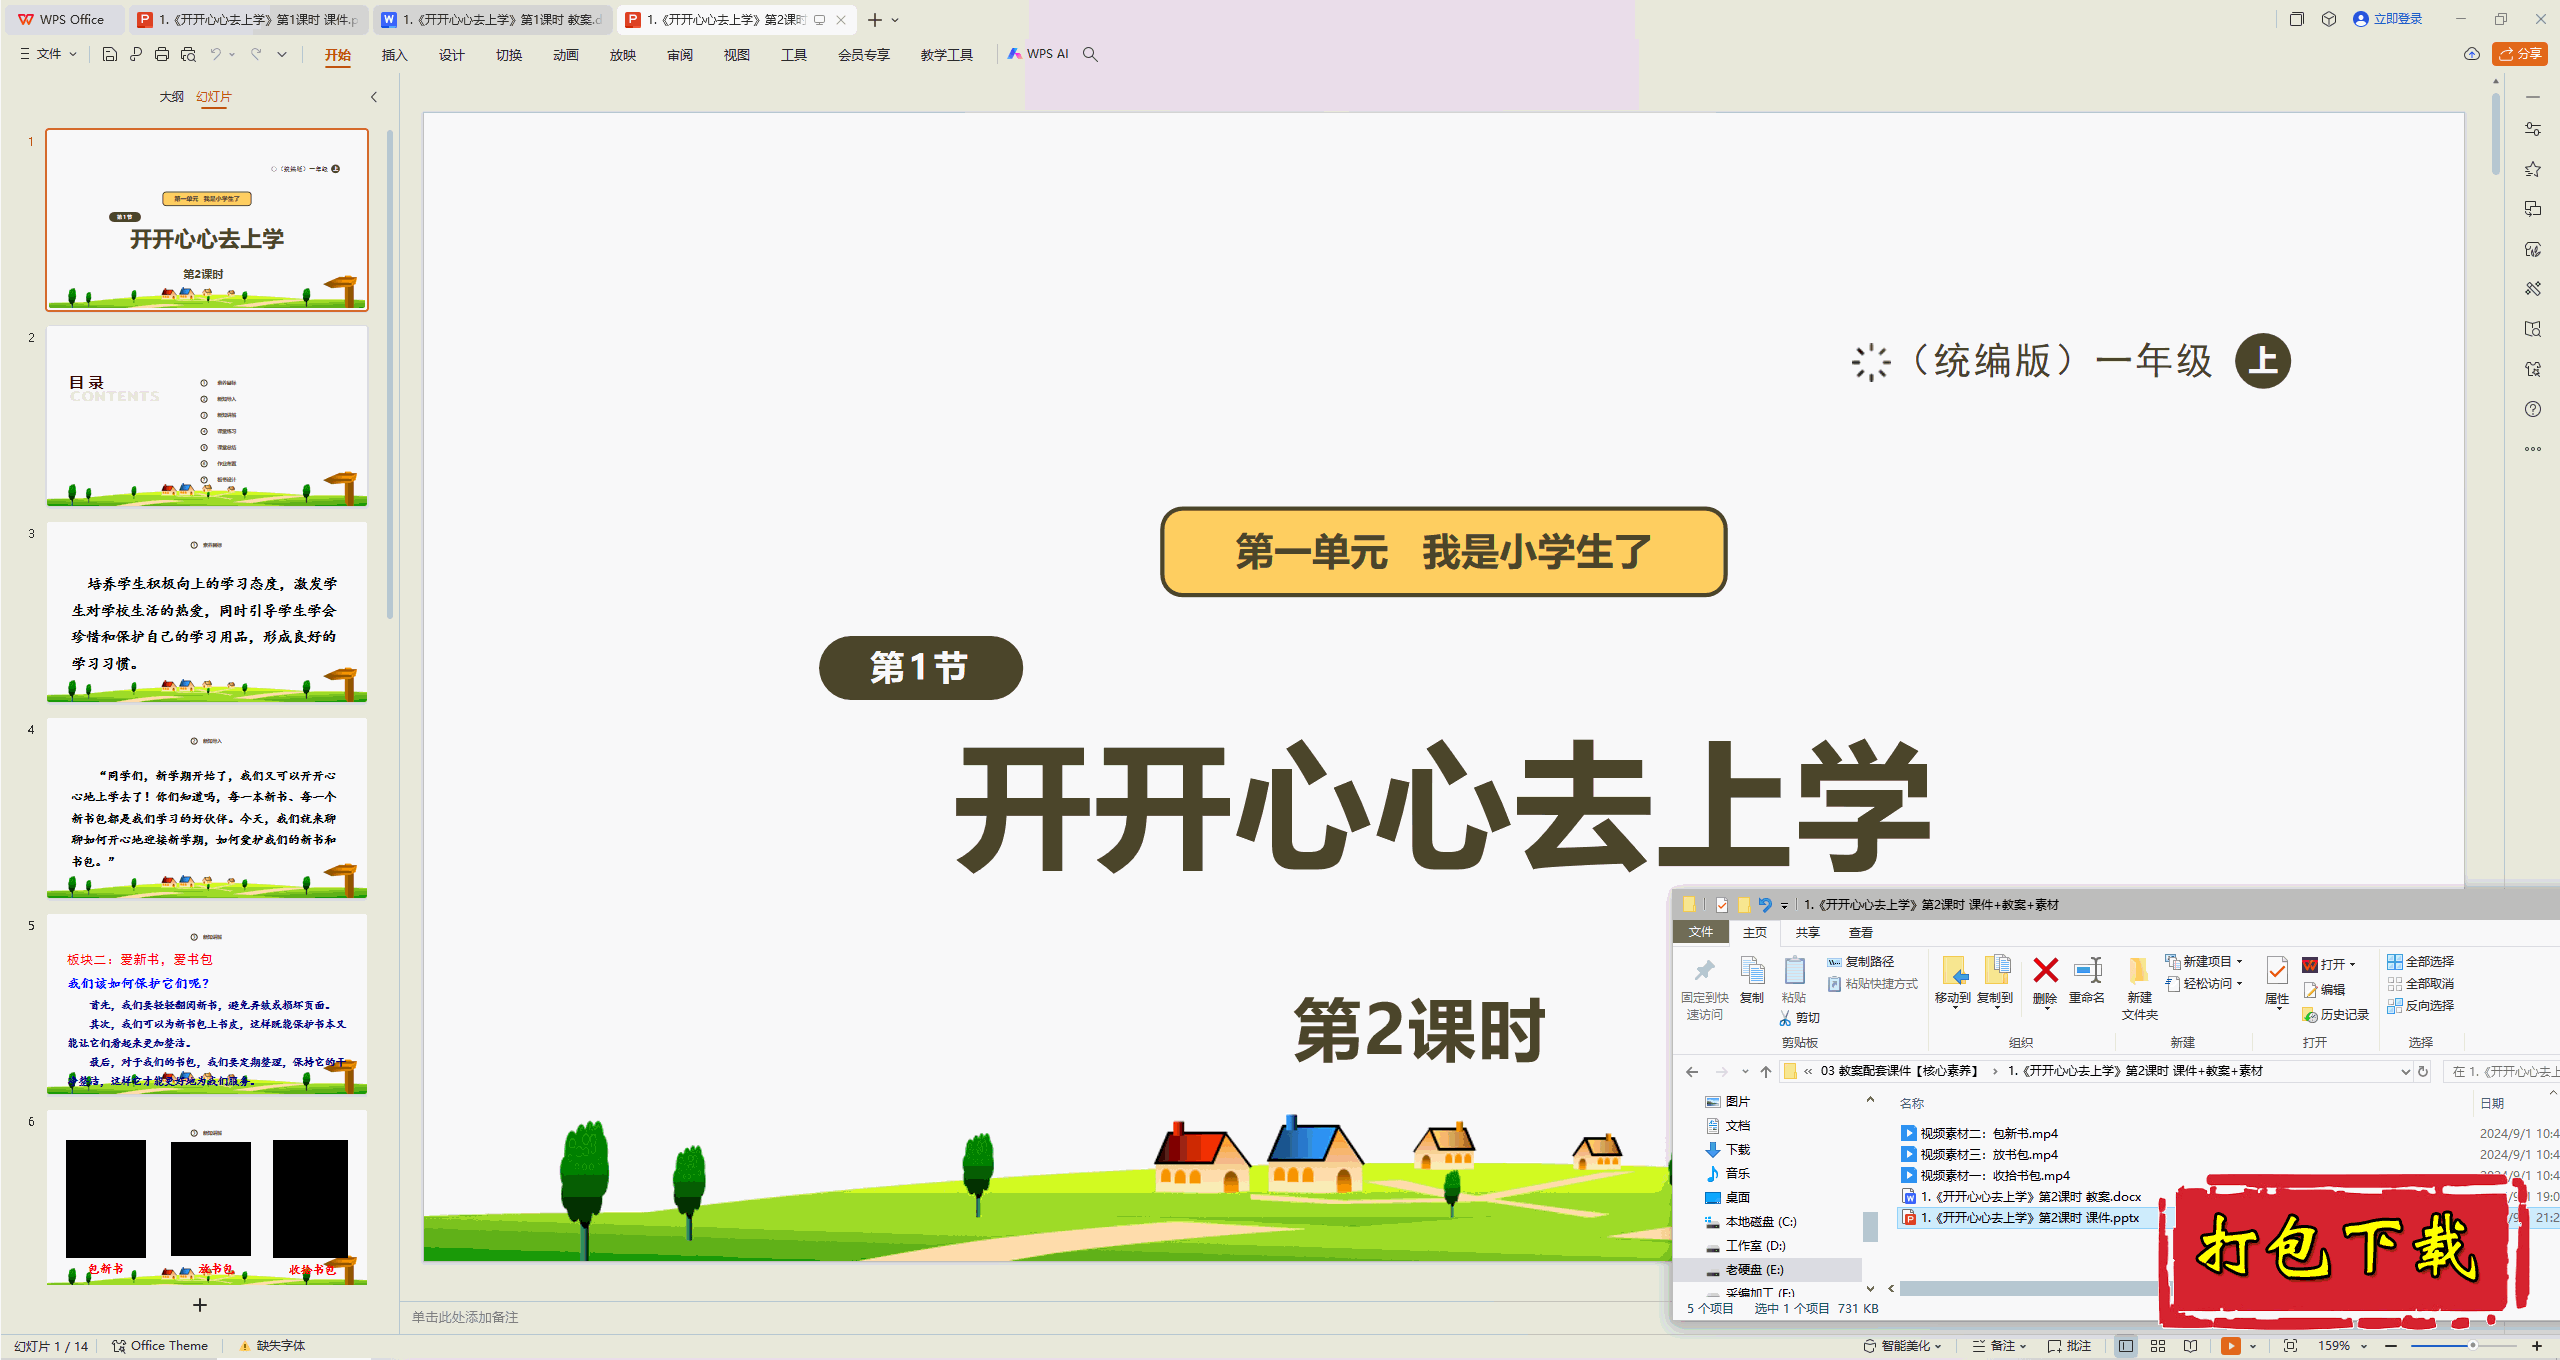The height and width of the screenshot is (1360, 2560).
Task: Open Review (审阅) ribbon tab
Action: (680, 55)
